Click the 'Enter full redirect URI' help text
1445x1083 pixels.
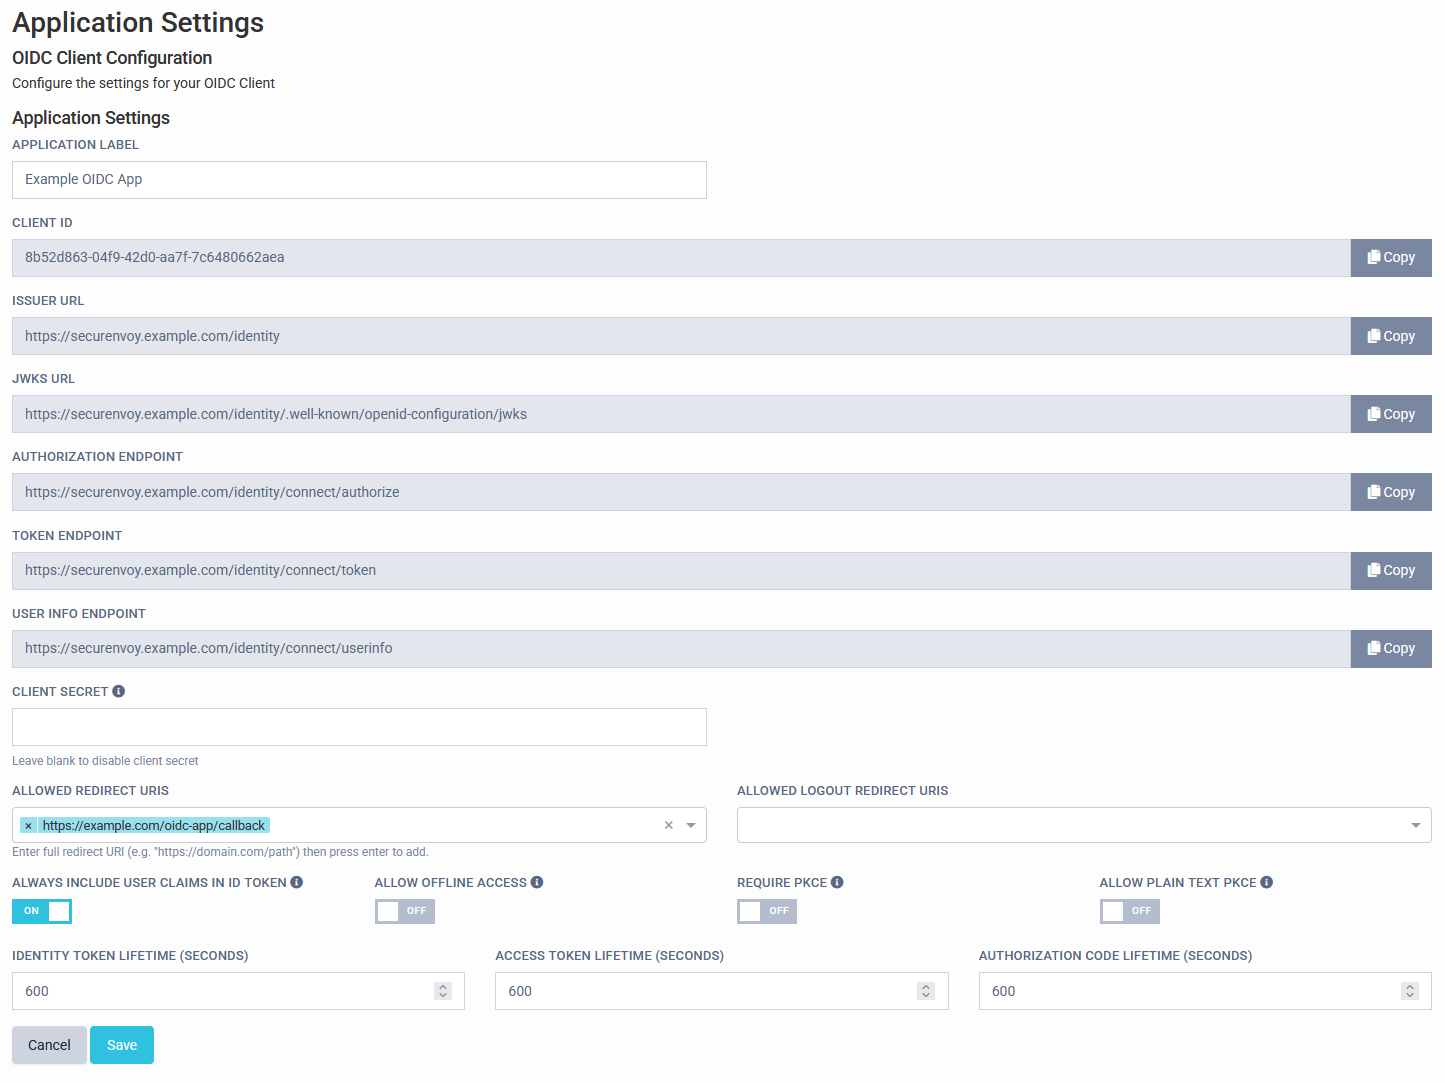[x=220, y=852]
